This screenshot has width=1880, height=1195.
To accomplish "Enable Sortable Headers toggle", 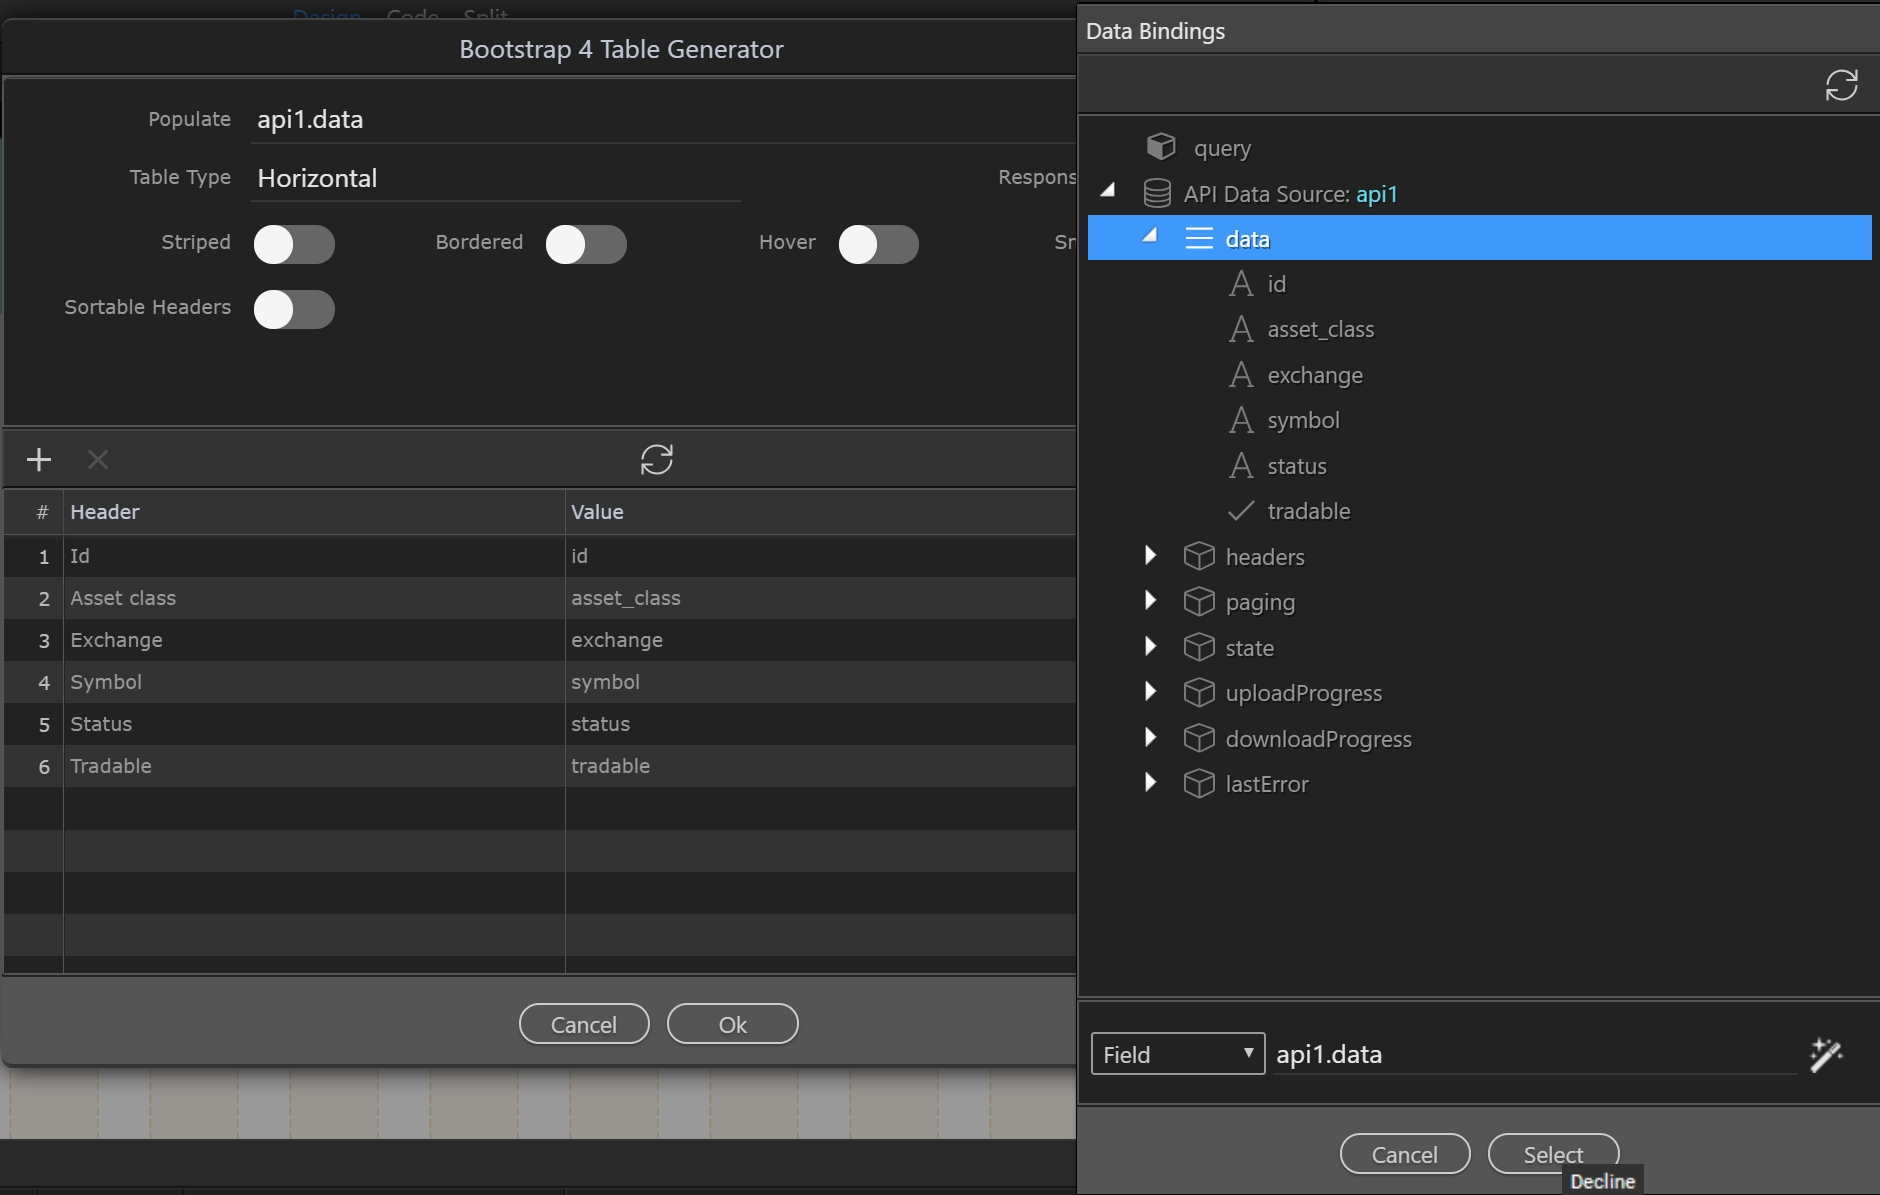I will 294,309.
